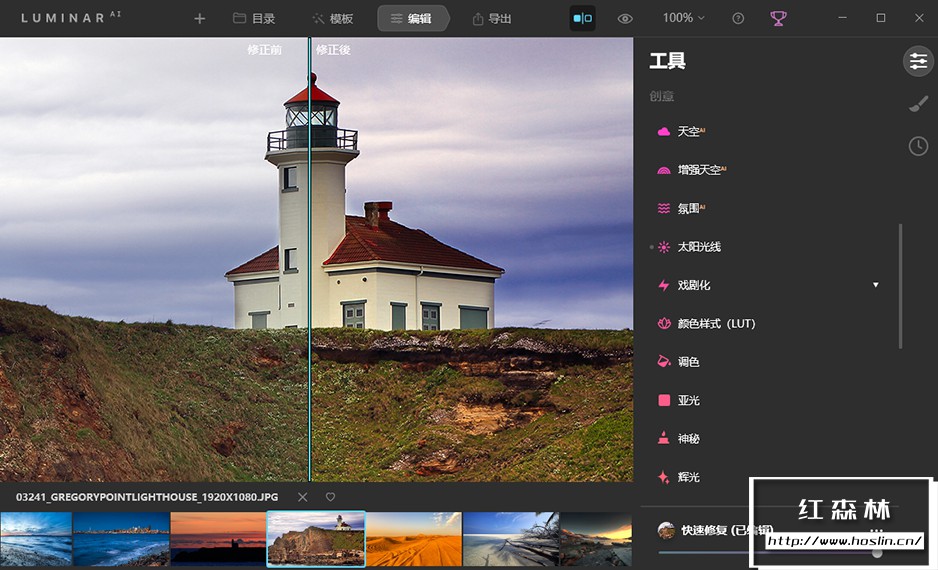Toggle the before/after compare view button
Screen dimensions: 938x570
click(583, 19)
